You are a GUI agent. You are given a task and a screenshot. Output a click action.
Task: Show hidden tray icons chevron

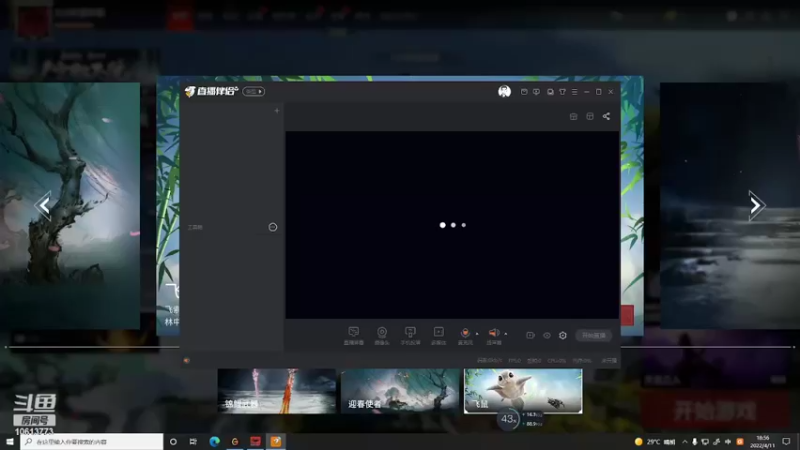point(685,442)
